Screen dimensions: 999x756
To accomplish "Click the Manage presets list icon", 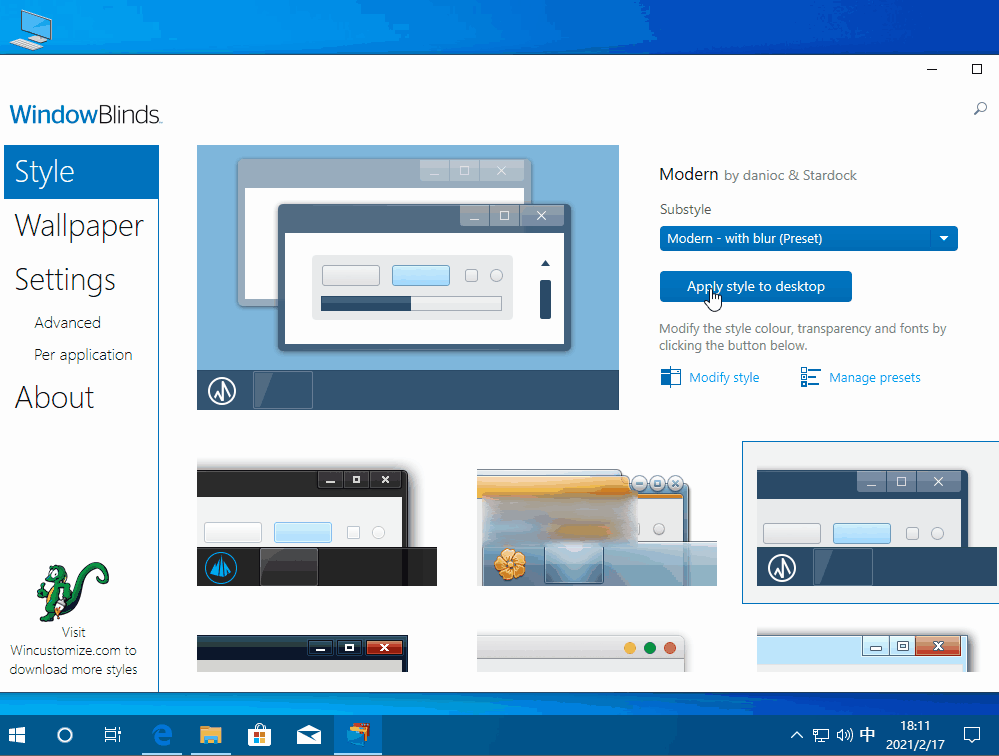I will point(810,377).
